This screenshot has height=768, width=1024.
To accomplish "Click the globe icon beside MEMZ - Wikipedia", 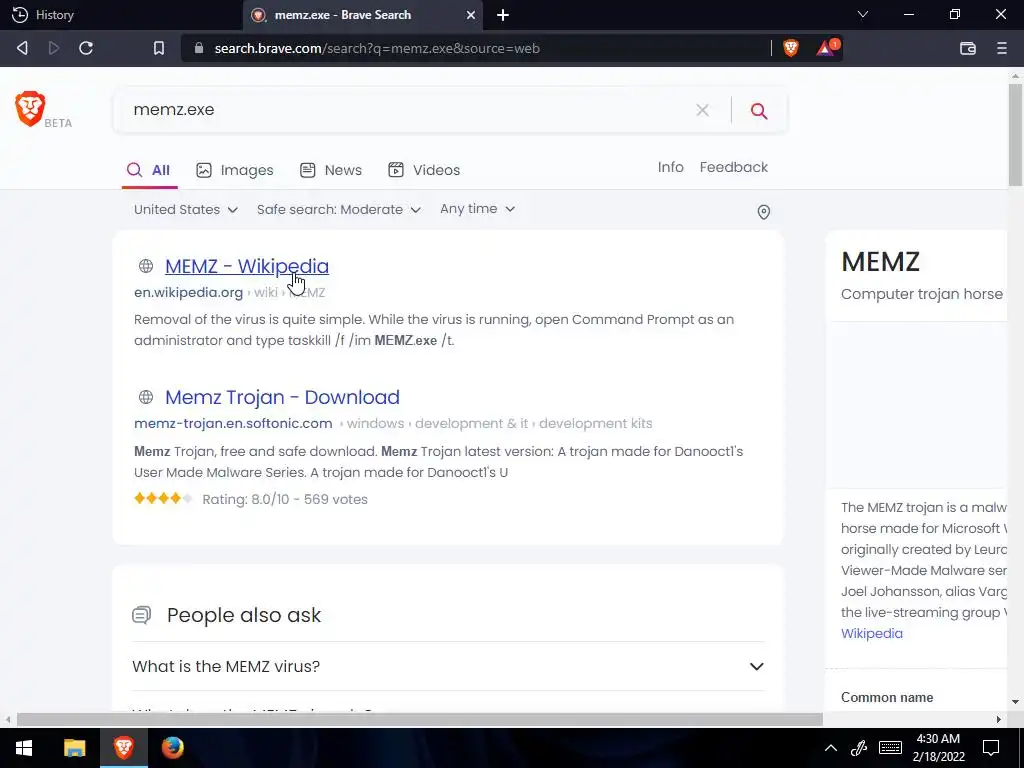I will tap(146, 266).
